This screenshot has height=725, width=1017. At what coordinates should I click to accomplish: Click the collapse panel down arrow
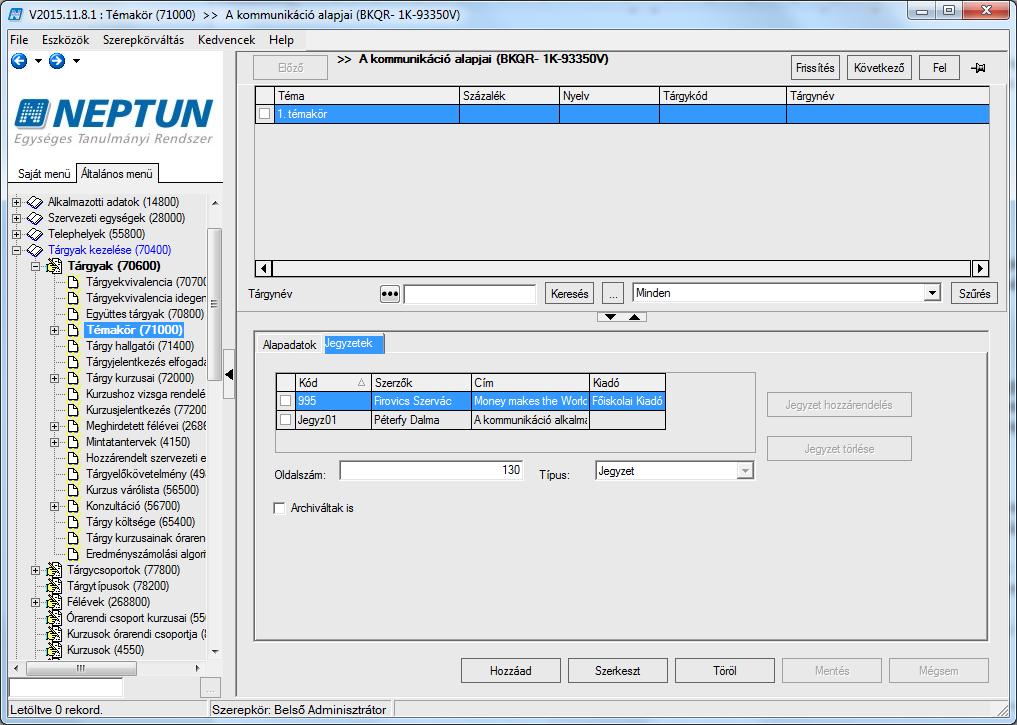610,316
